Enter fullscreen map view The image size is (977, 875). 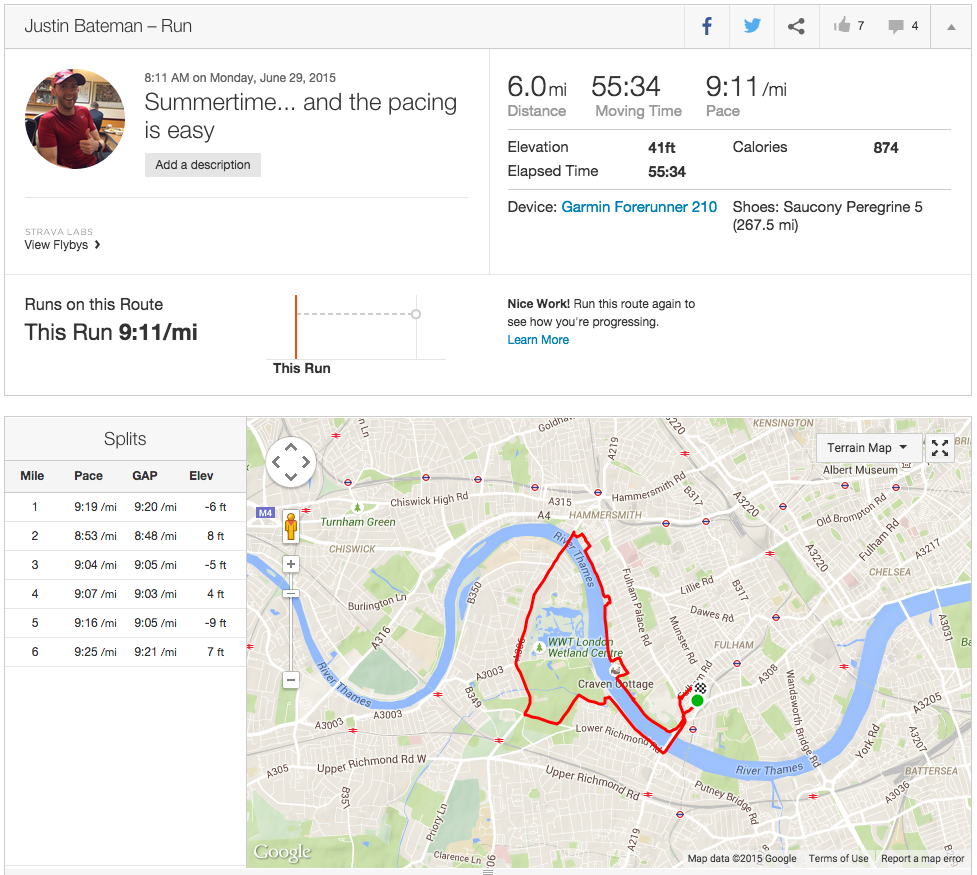tap(940, 448)
